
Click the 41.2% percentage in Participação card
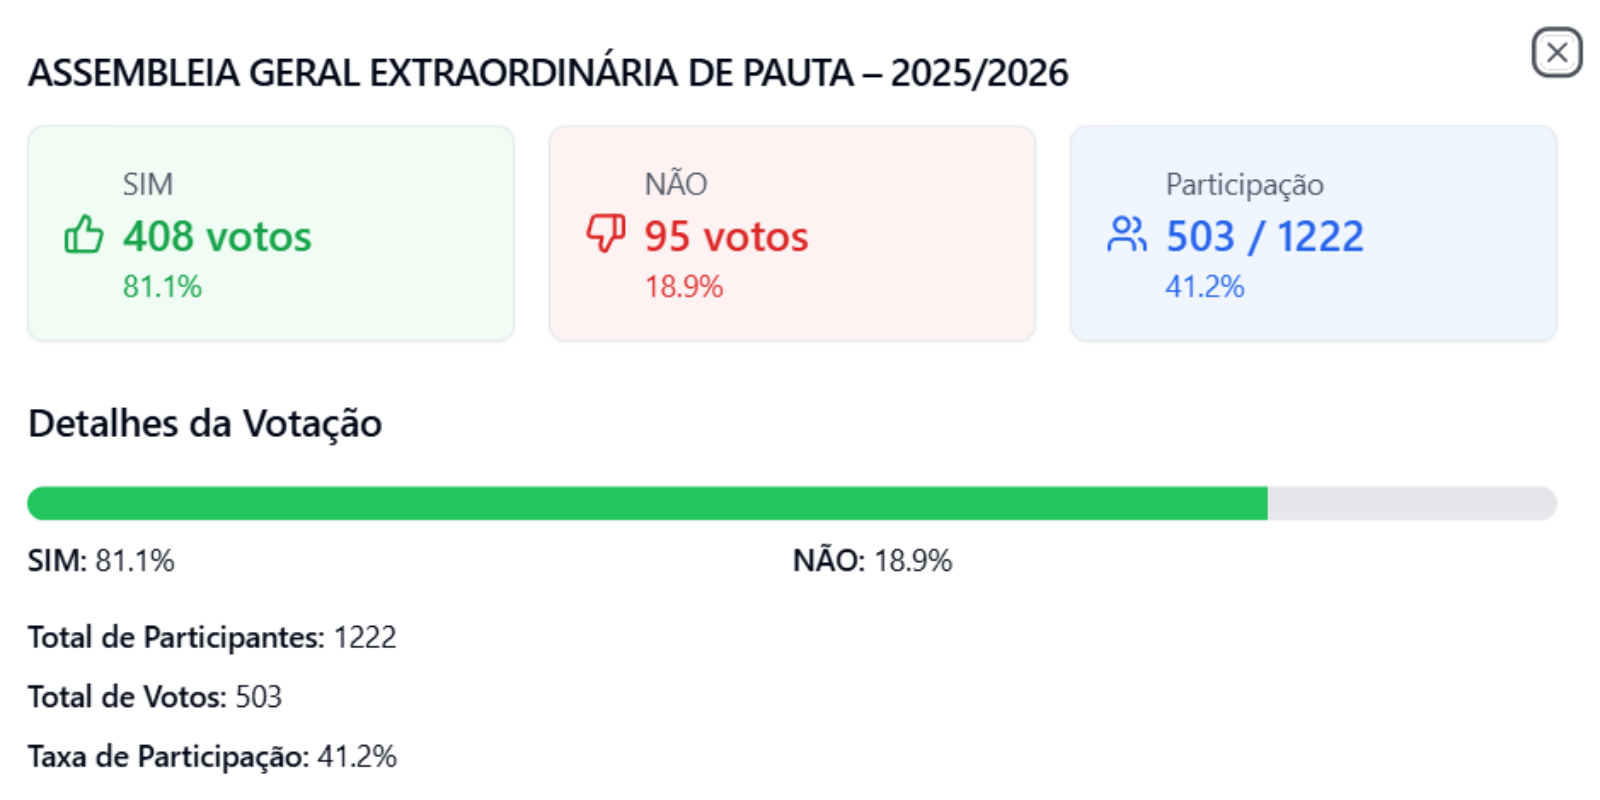pos(1205,287)
